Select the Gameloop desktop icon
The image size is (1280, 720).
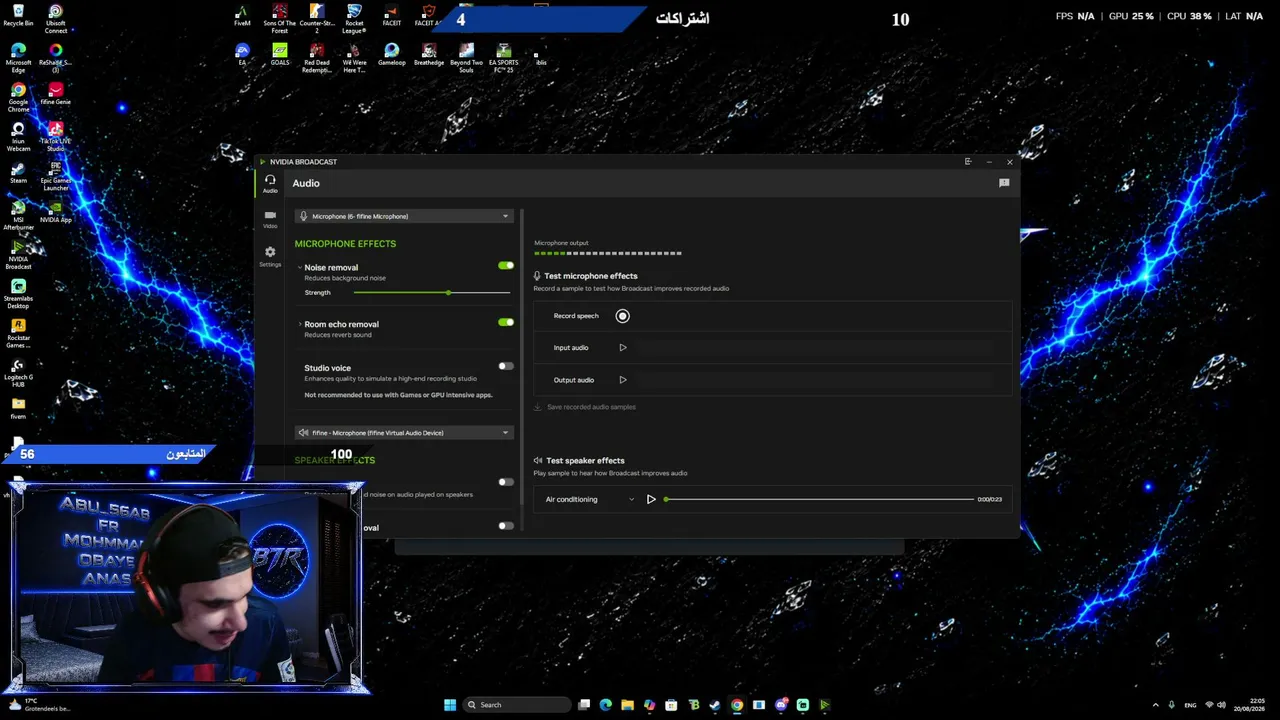pyautogui.click(x=392, y=54)
